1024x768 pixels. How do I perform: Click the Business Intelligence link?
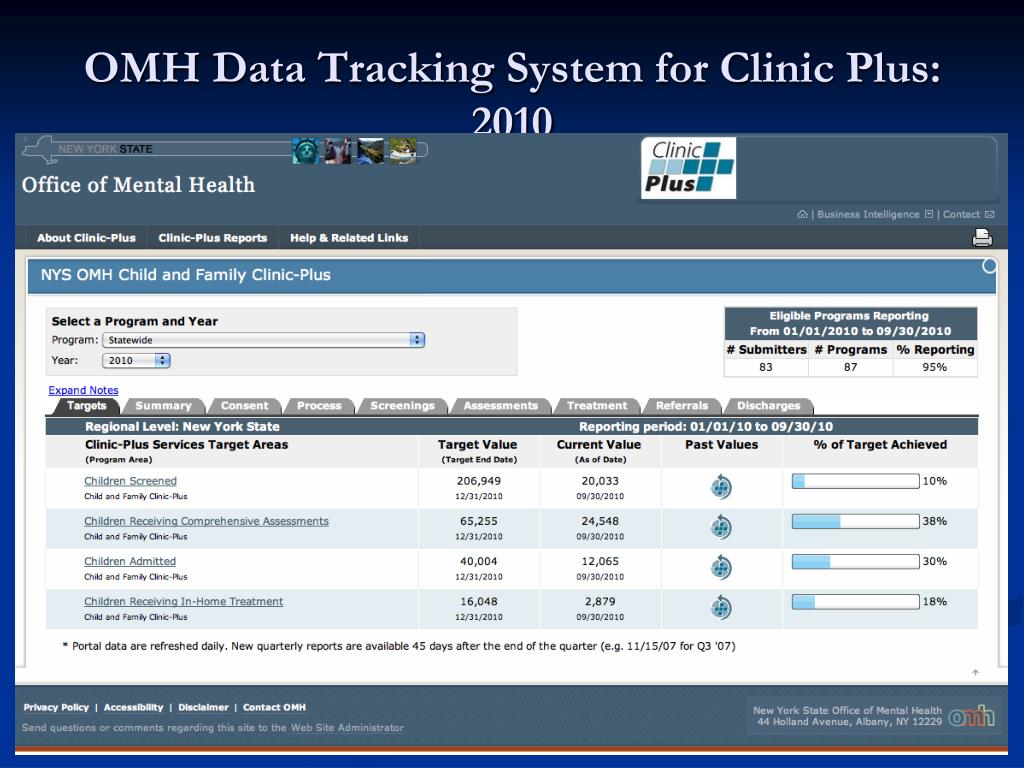[x=868, y=214]
